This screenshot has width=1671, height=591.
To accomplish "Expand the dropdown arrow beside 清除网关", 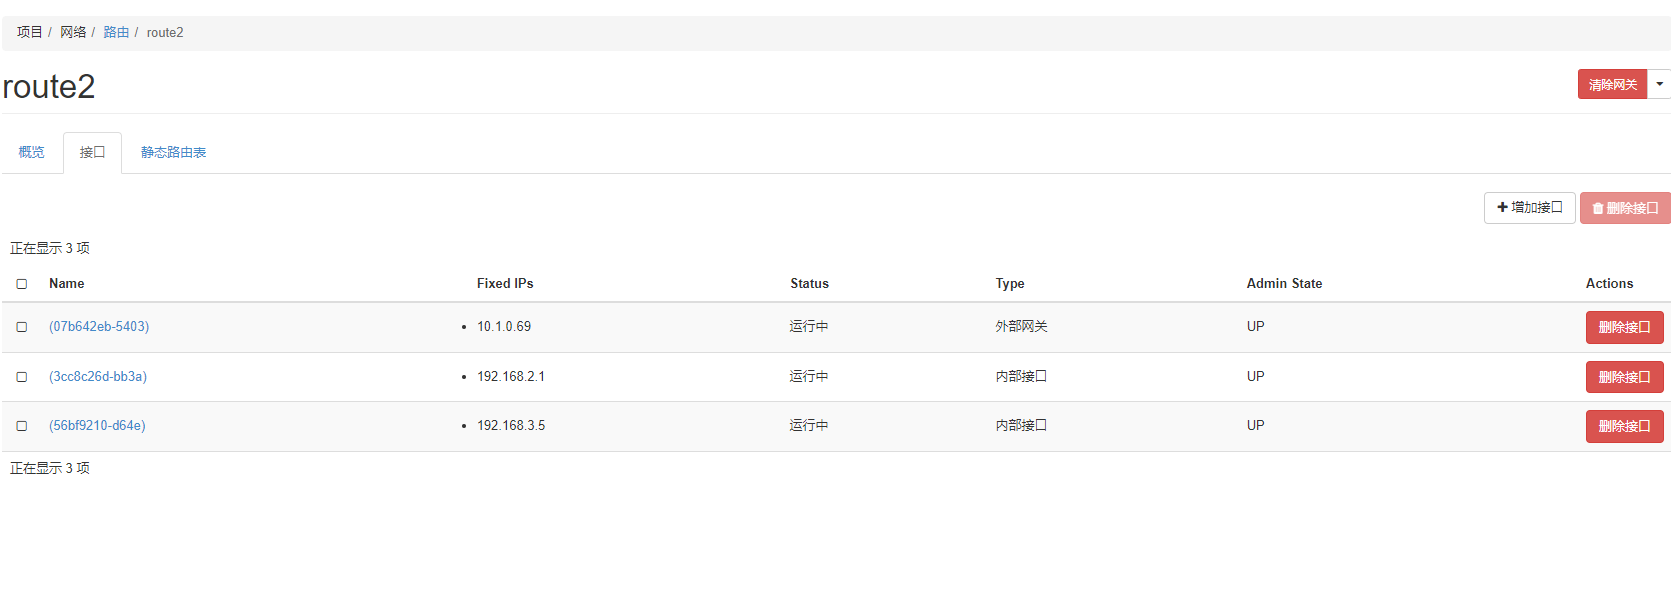I will pyautogui.click(x=1659, y=84).
